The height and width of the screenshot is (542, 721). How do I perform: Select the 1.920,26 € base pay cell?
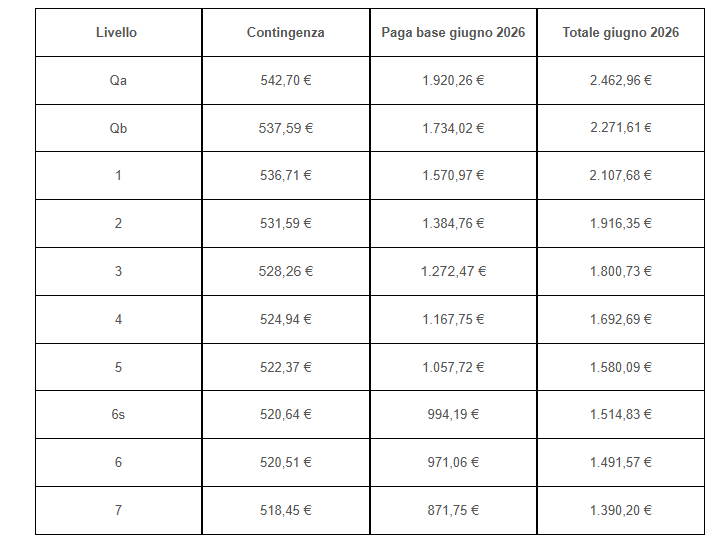coord(453,80)
